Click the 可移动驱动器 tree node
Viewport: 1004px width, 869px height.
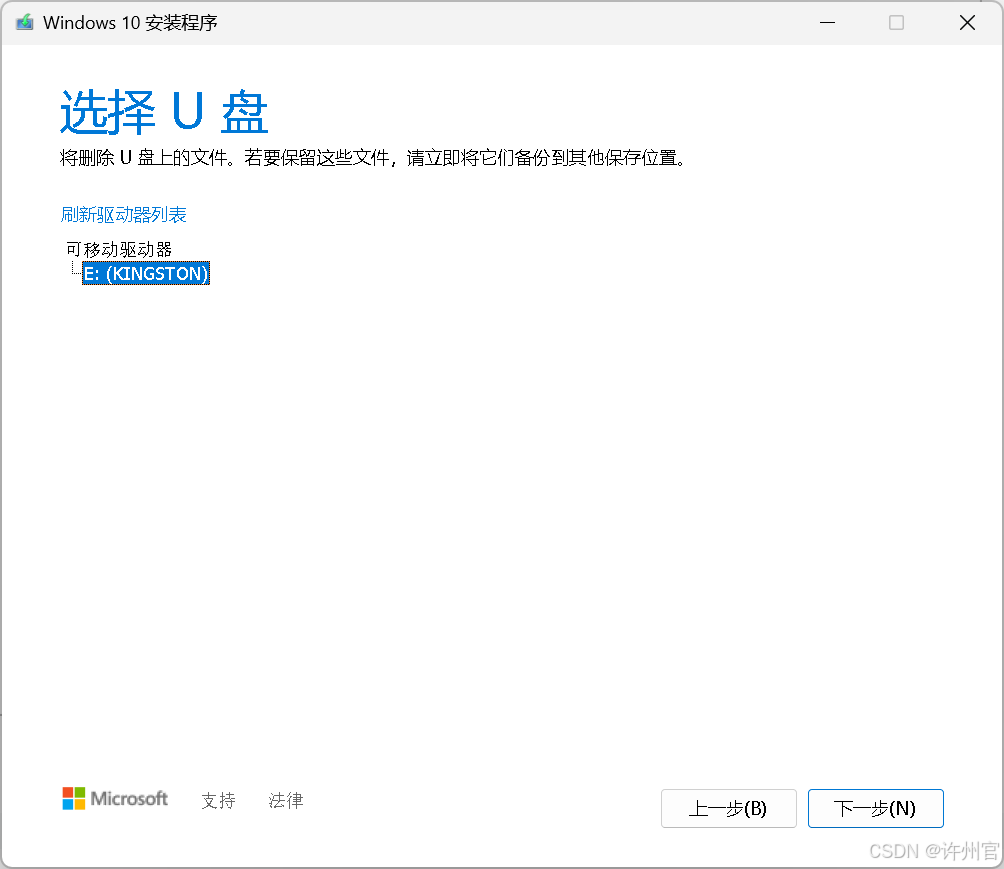(x=119, y=249)
